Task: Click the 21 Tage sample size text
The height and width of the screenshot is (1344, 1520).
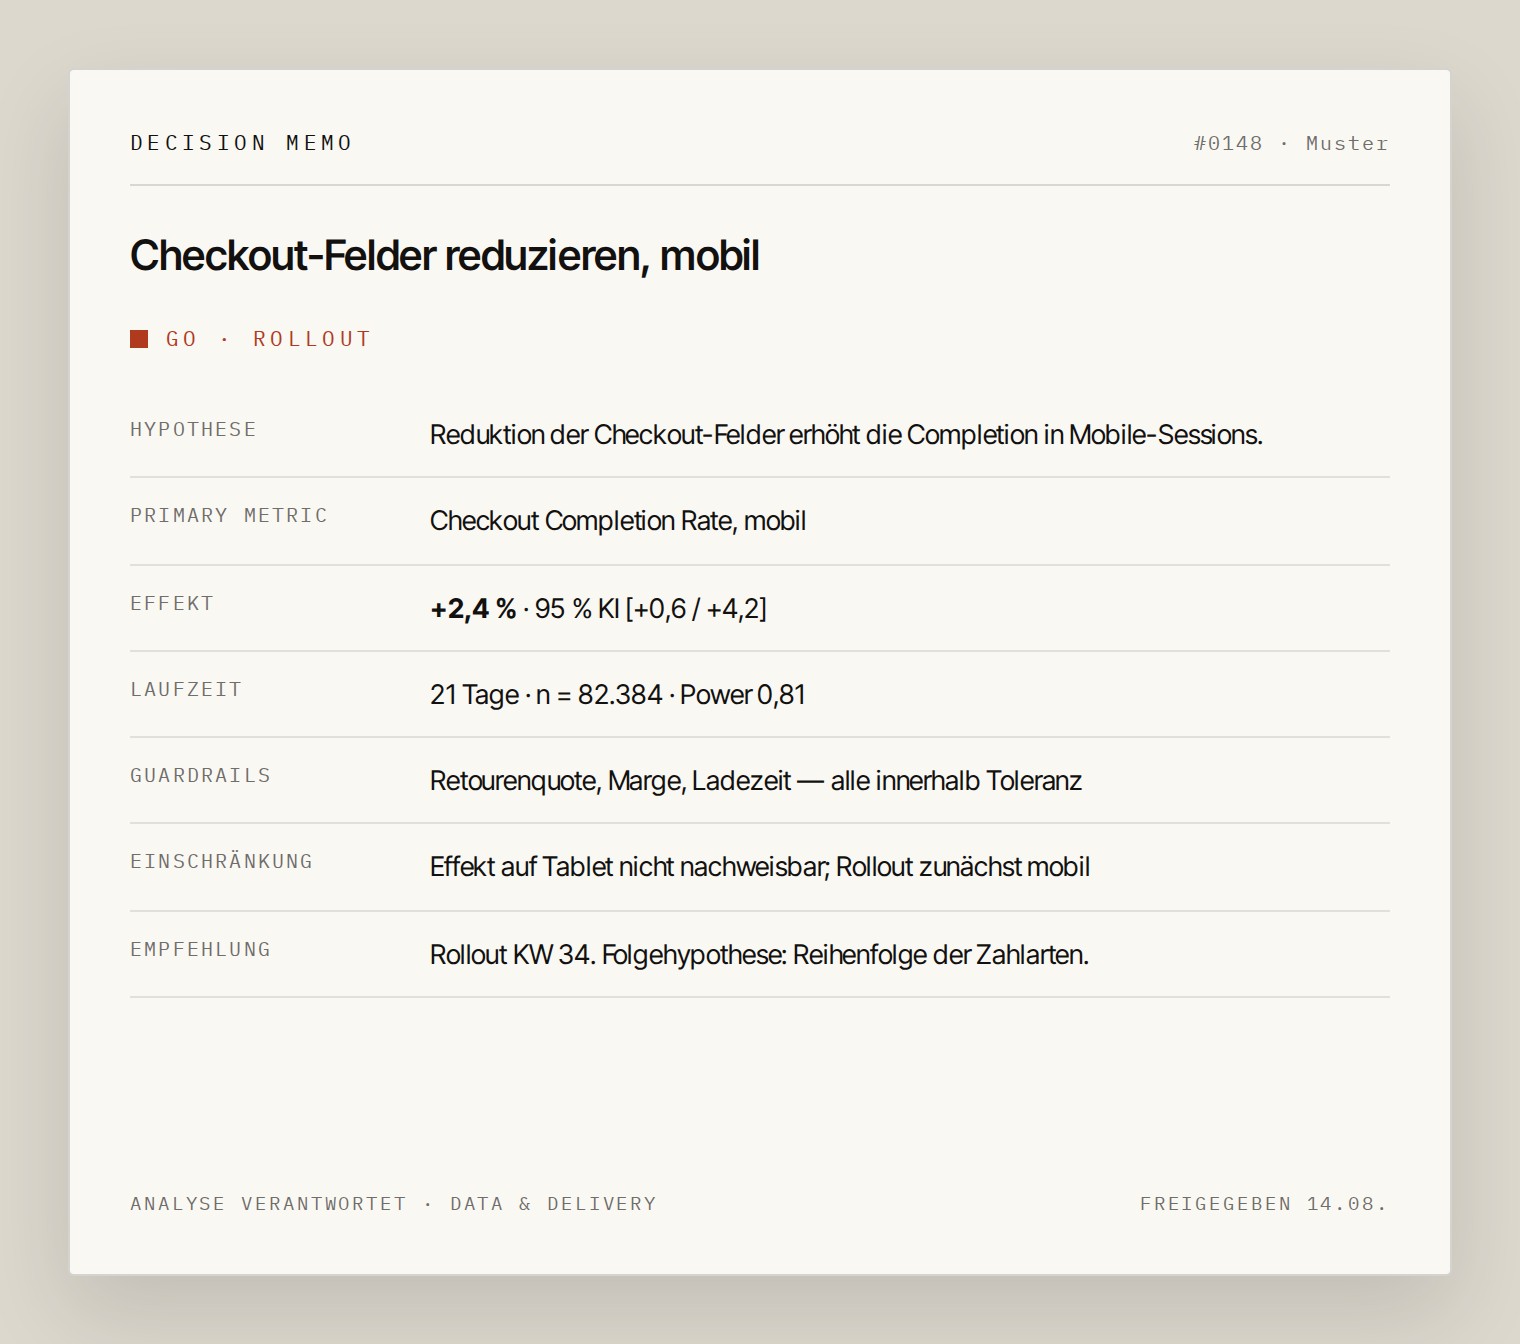Action: point(618,695)
